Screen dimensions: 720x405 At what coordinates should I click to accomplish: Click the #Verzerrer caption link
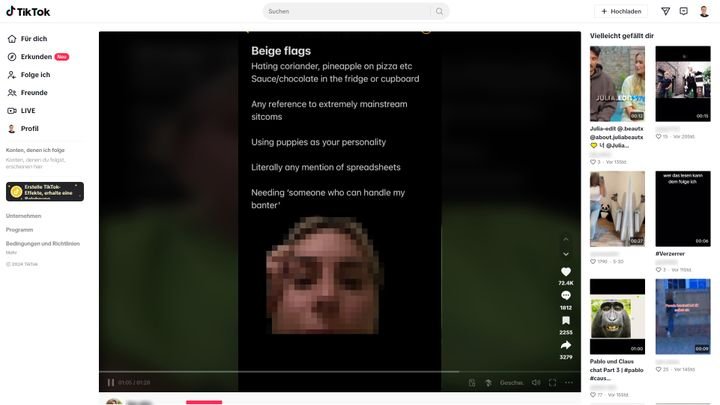click(x=670, y=253)
